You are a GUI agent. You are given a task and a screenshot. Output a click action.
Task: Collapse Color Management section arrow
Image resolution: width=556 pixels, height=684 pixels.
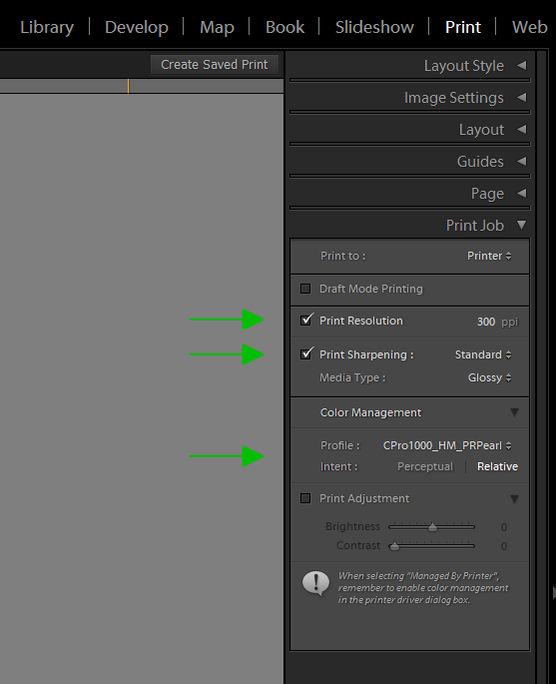515,412
